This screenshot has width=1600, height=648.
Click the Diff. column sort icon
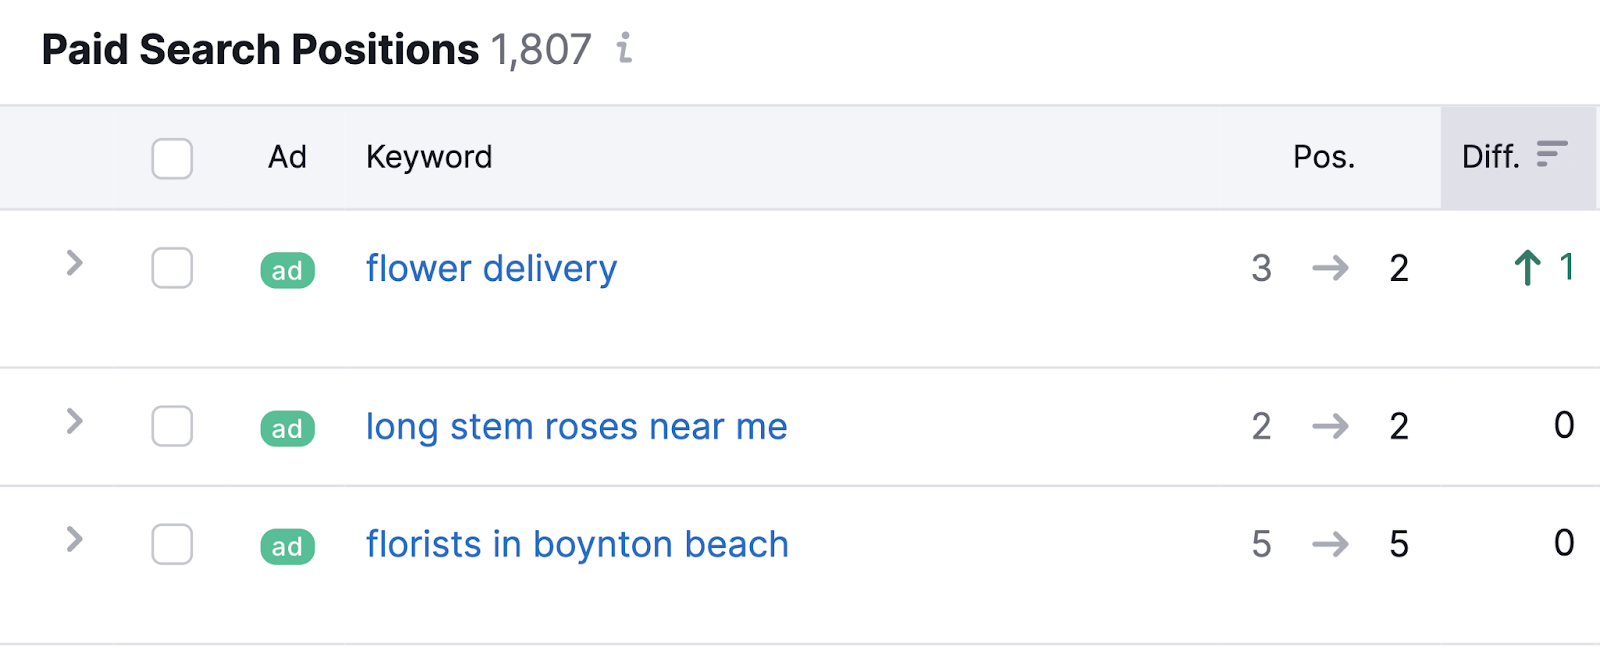click(x=1551, y=154)
